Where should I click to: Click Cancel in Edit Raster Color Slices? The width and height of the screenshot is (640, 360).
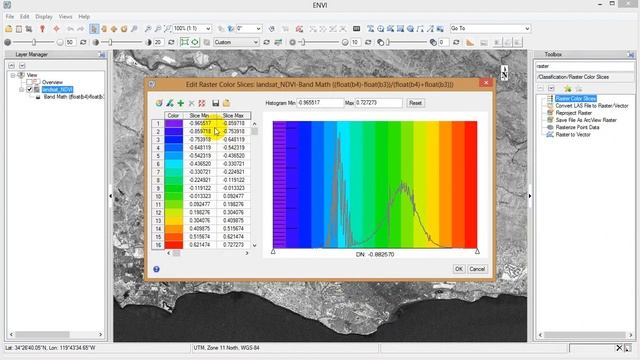477,269
